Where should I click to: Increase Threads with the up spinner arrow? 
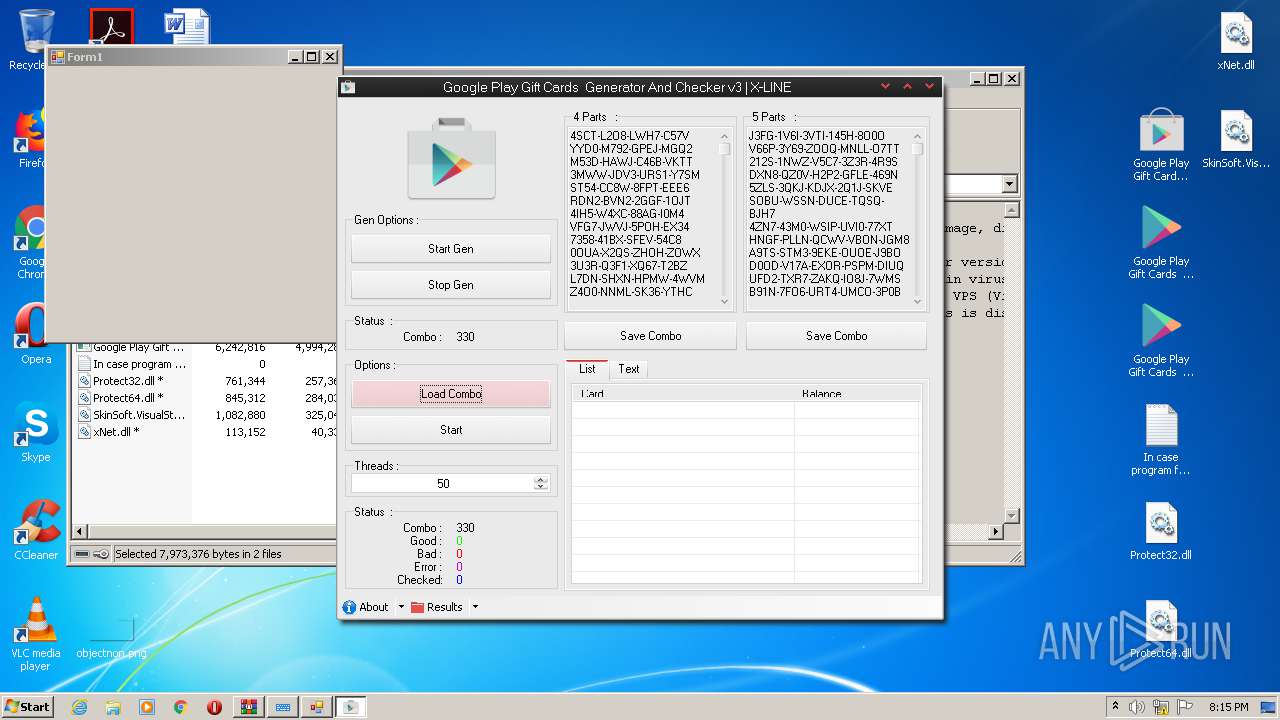[x=541, y=479]
